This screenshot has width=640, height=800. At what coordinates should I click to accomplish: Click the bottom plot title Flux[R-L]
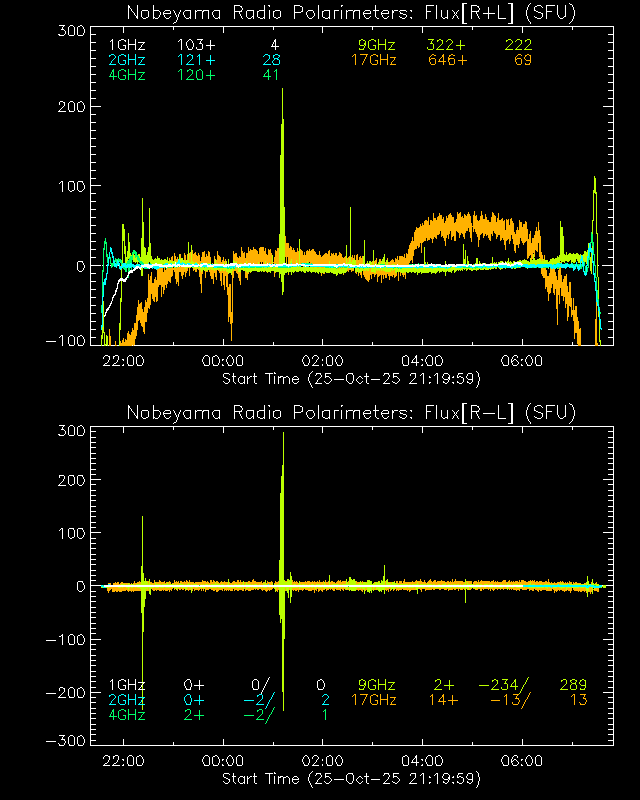[x=351, y=413]
